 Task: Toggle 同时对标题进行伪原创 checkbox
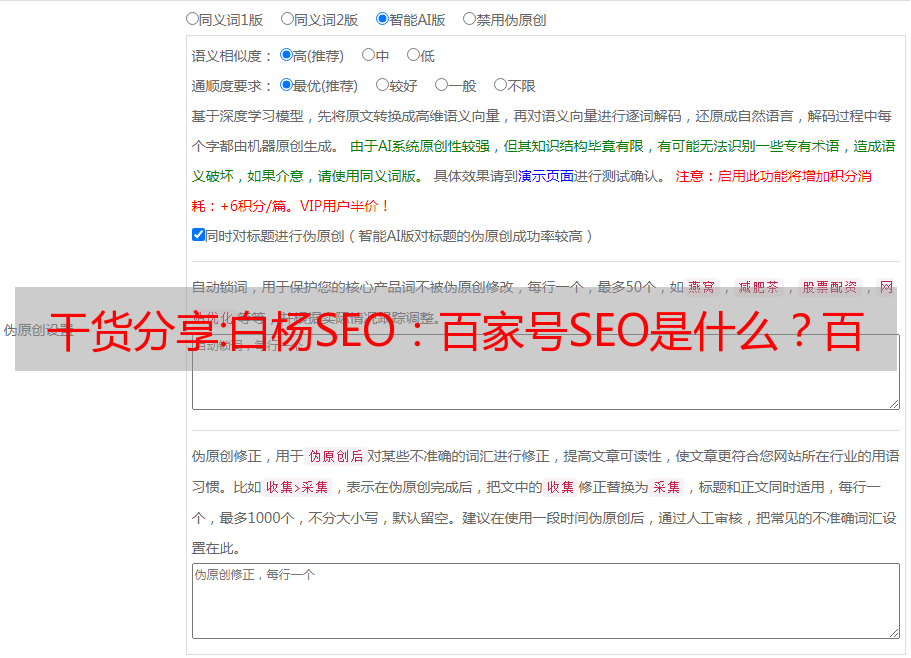[198, 235]
